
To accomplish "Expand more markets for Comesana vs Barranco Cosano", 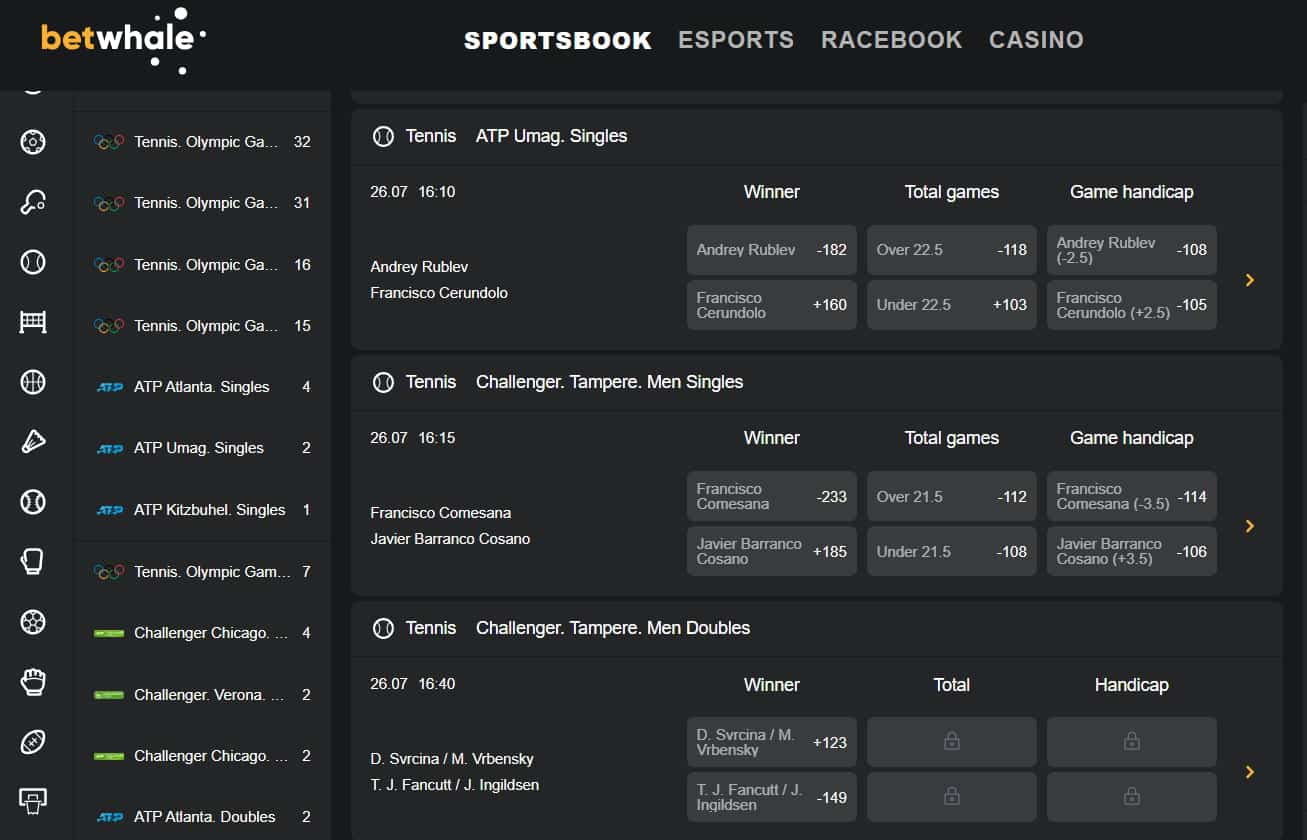I will click(x=1250, y=526).
